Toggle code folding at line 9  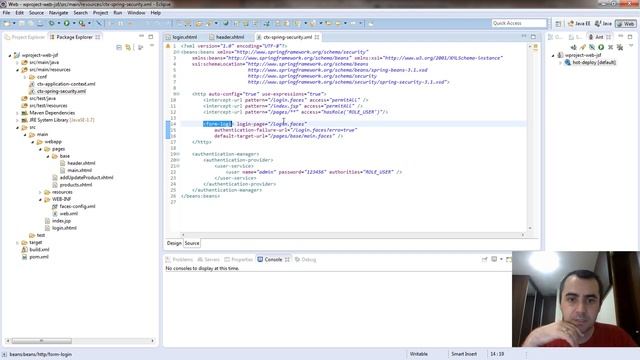point(178,94)
